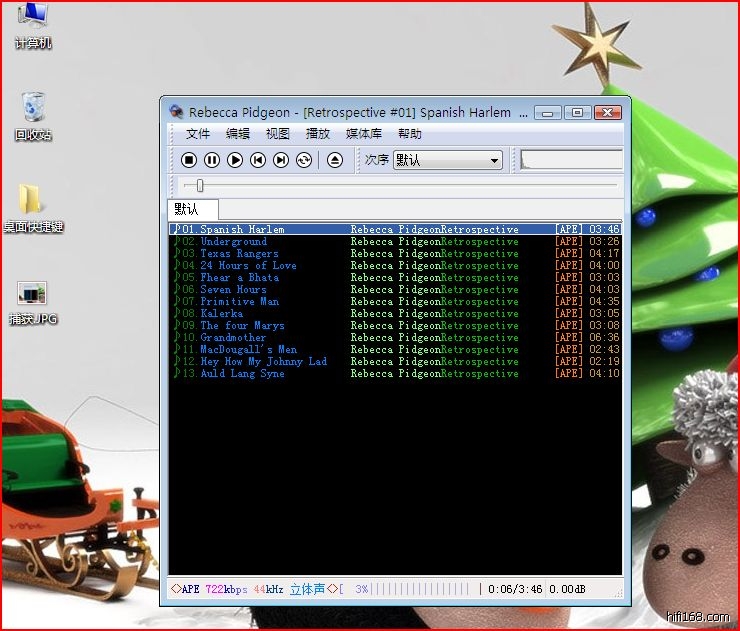Skip to the next track
The width and height of the screenshot is (740, 631).
281,160
